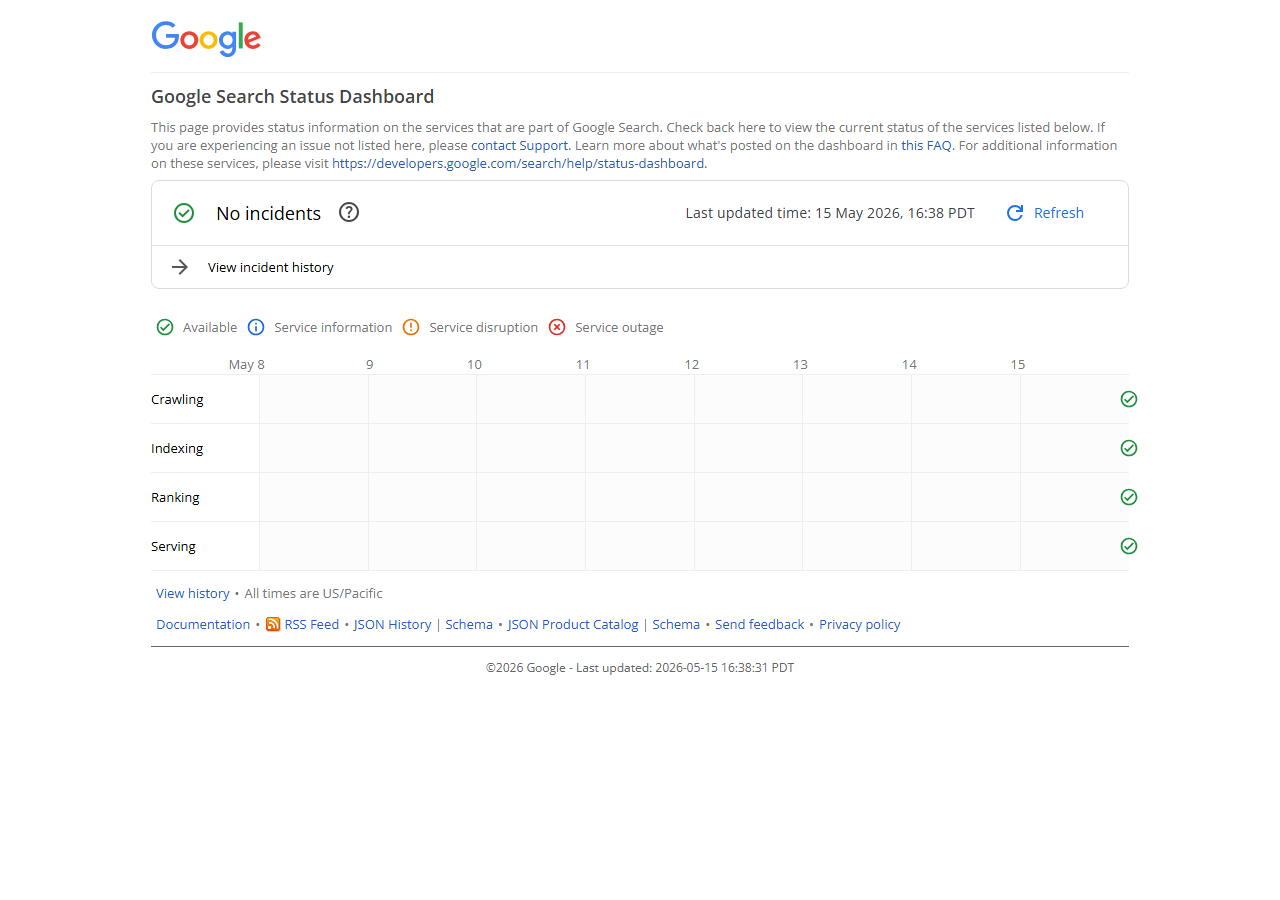Screen dimensions: 1280x900
Task: Open the contact Support link
Action: click(x=520, y=145)
